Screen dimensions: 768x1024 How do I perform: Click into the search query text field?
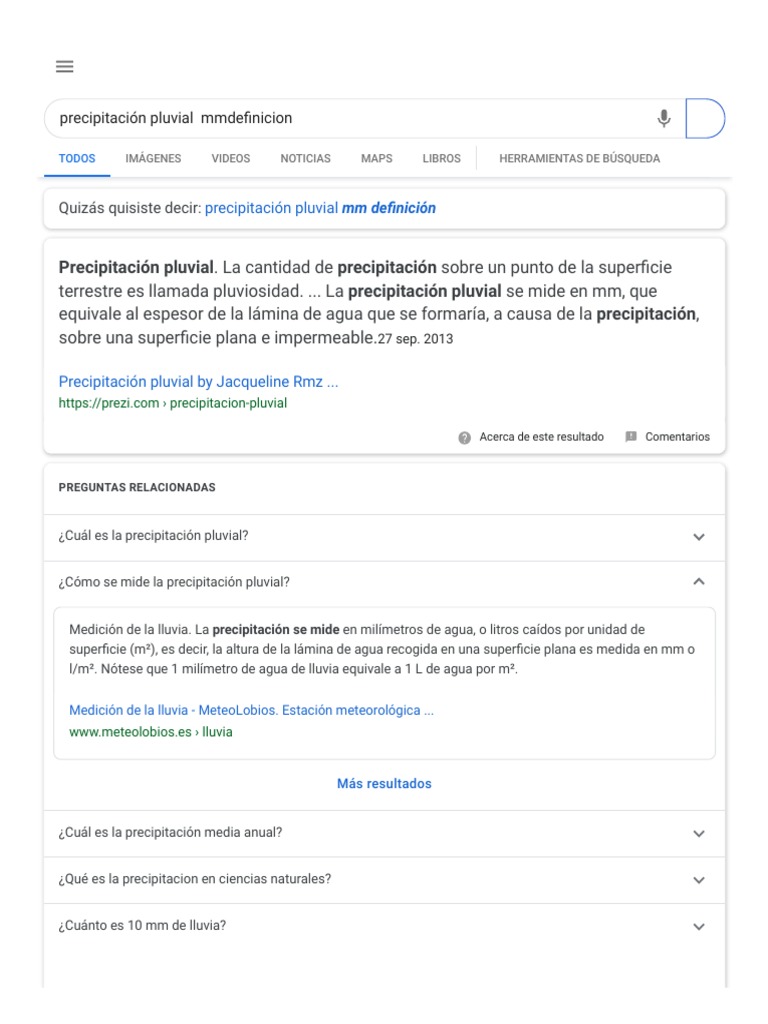pyautogui.click(x=340, y=118)
